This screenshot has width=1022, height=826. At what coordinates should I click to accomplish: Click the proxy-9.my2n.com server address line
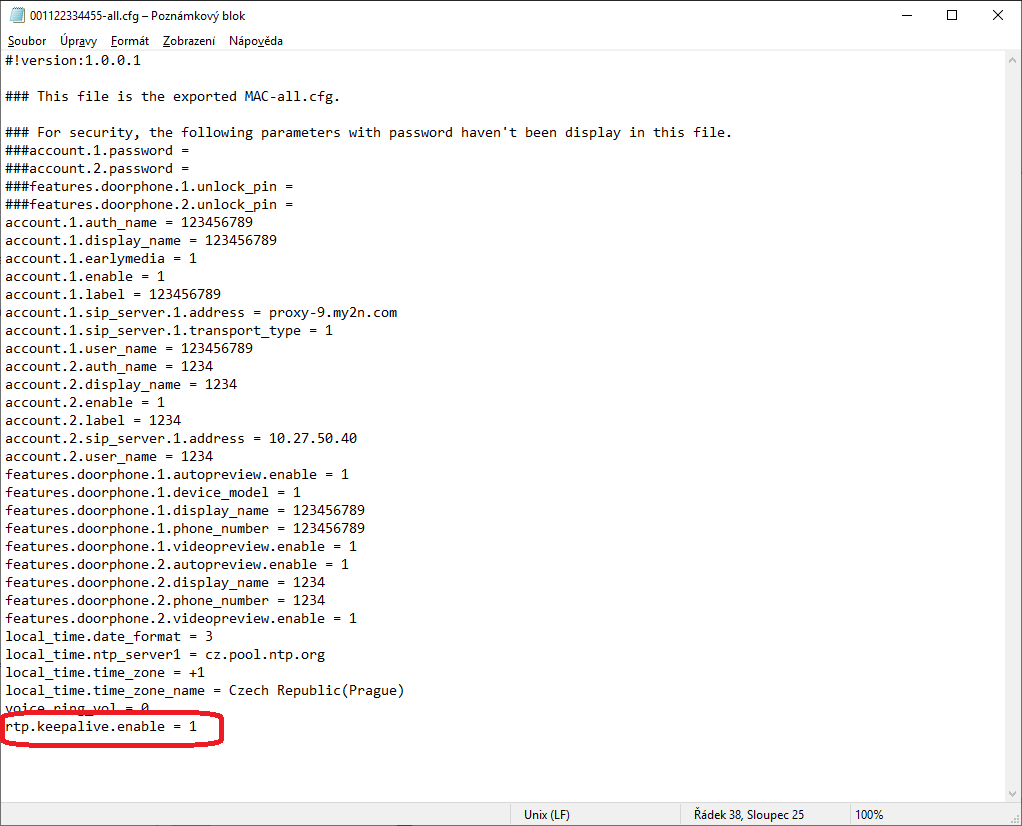[200, 313]
